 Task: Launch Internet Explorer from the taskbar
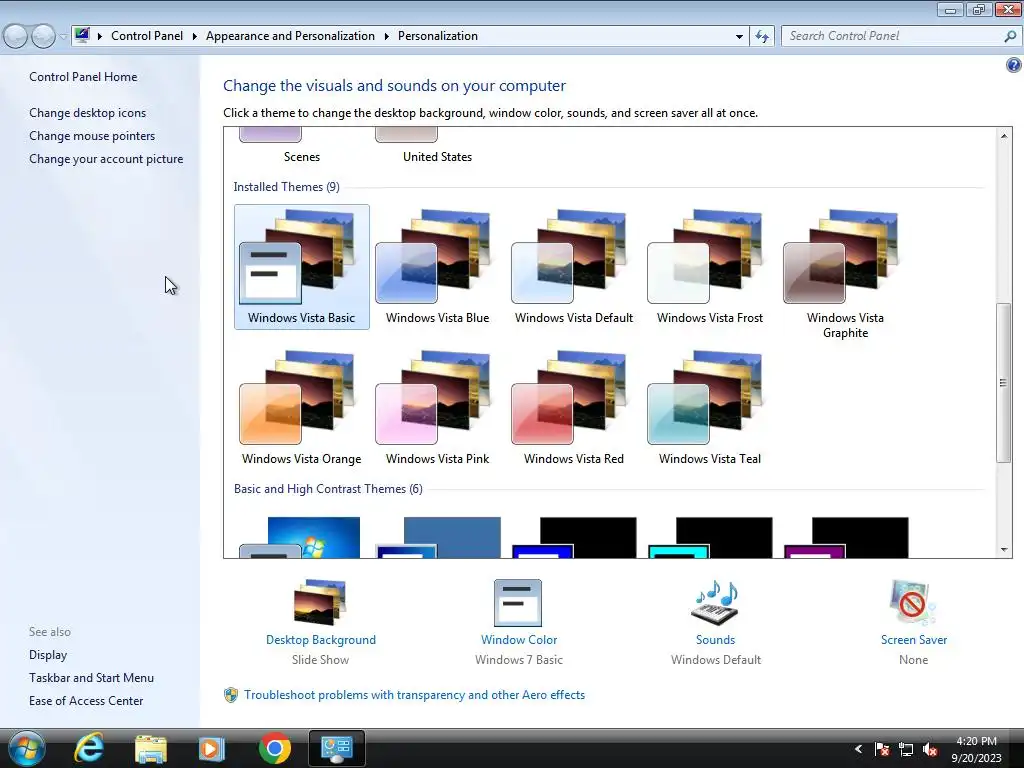coord(89,748)
